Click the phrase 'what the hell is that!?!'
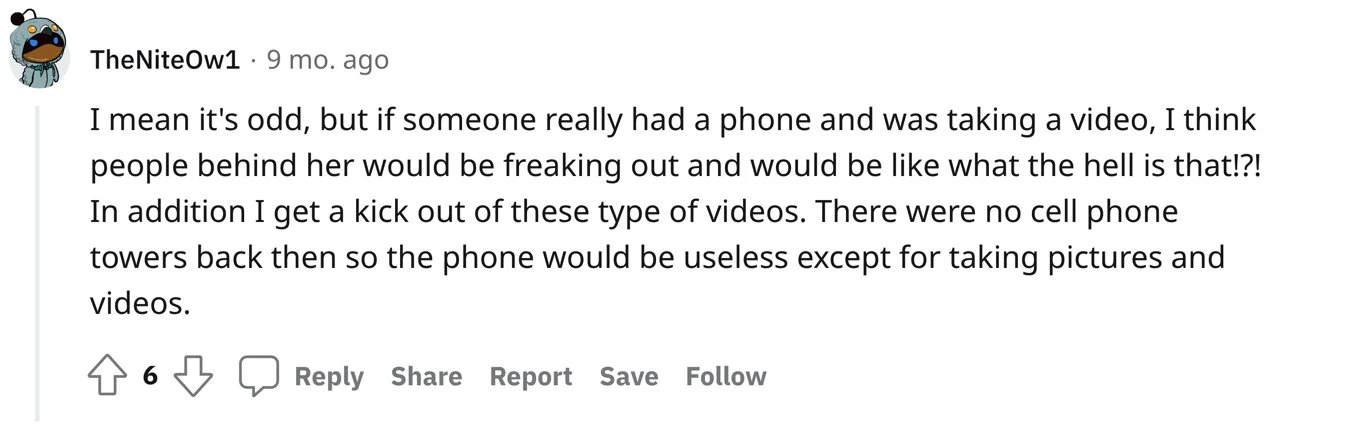The image size is (1360, 435). point(1102,167)
